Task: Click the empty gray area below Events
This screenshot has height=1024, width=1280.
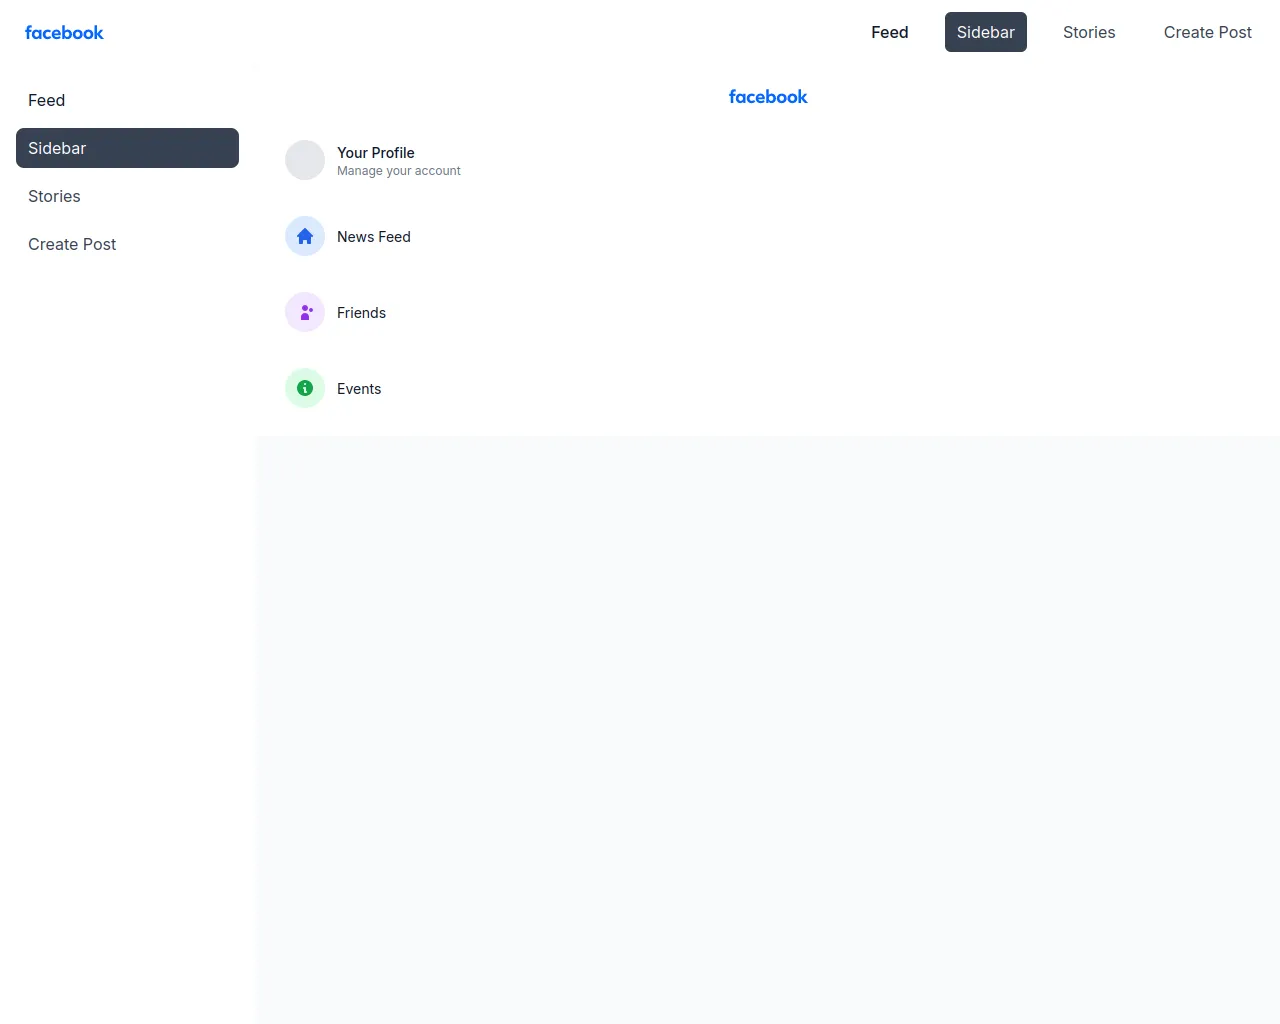Action: click(767, 700)
